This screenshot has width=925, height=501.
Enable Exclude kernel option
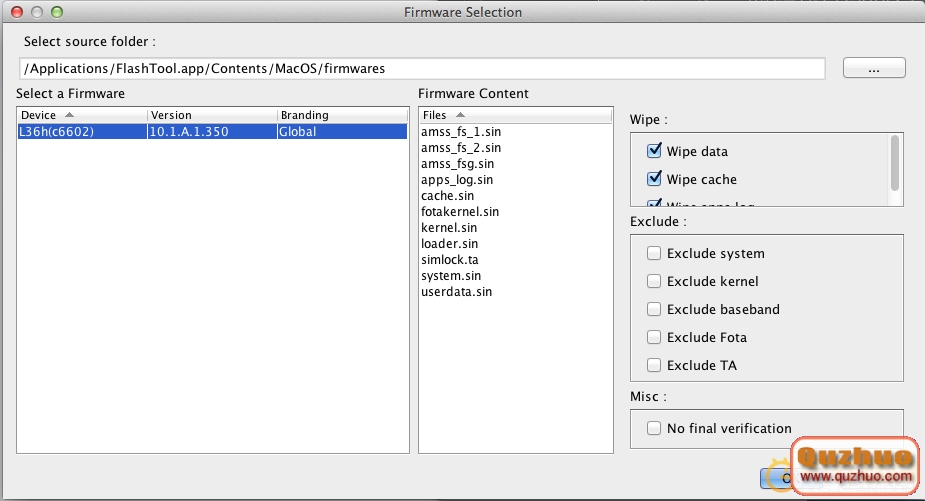point(655,281)
